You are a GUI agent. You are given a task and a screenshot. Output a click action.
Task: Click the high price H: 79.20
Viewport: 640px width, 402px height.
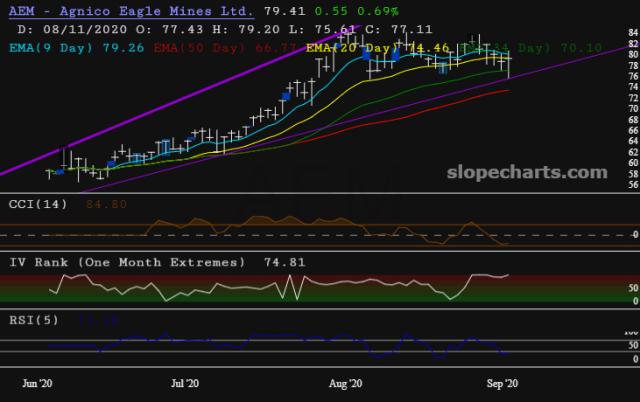[246, 29]
